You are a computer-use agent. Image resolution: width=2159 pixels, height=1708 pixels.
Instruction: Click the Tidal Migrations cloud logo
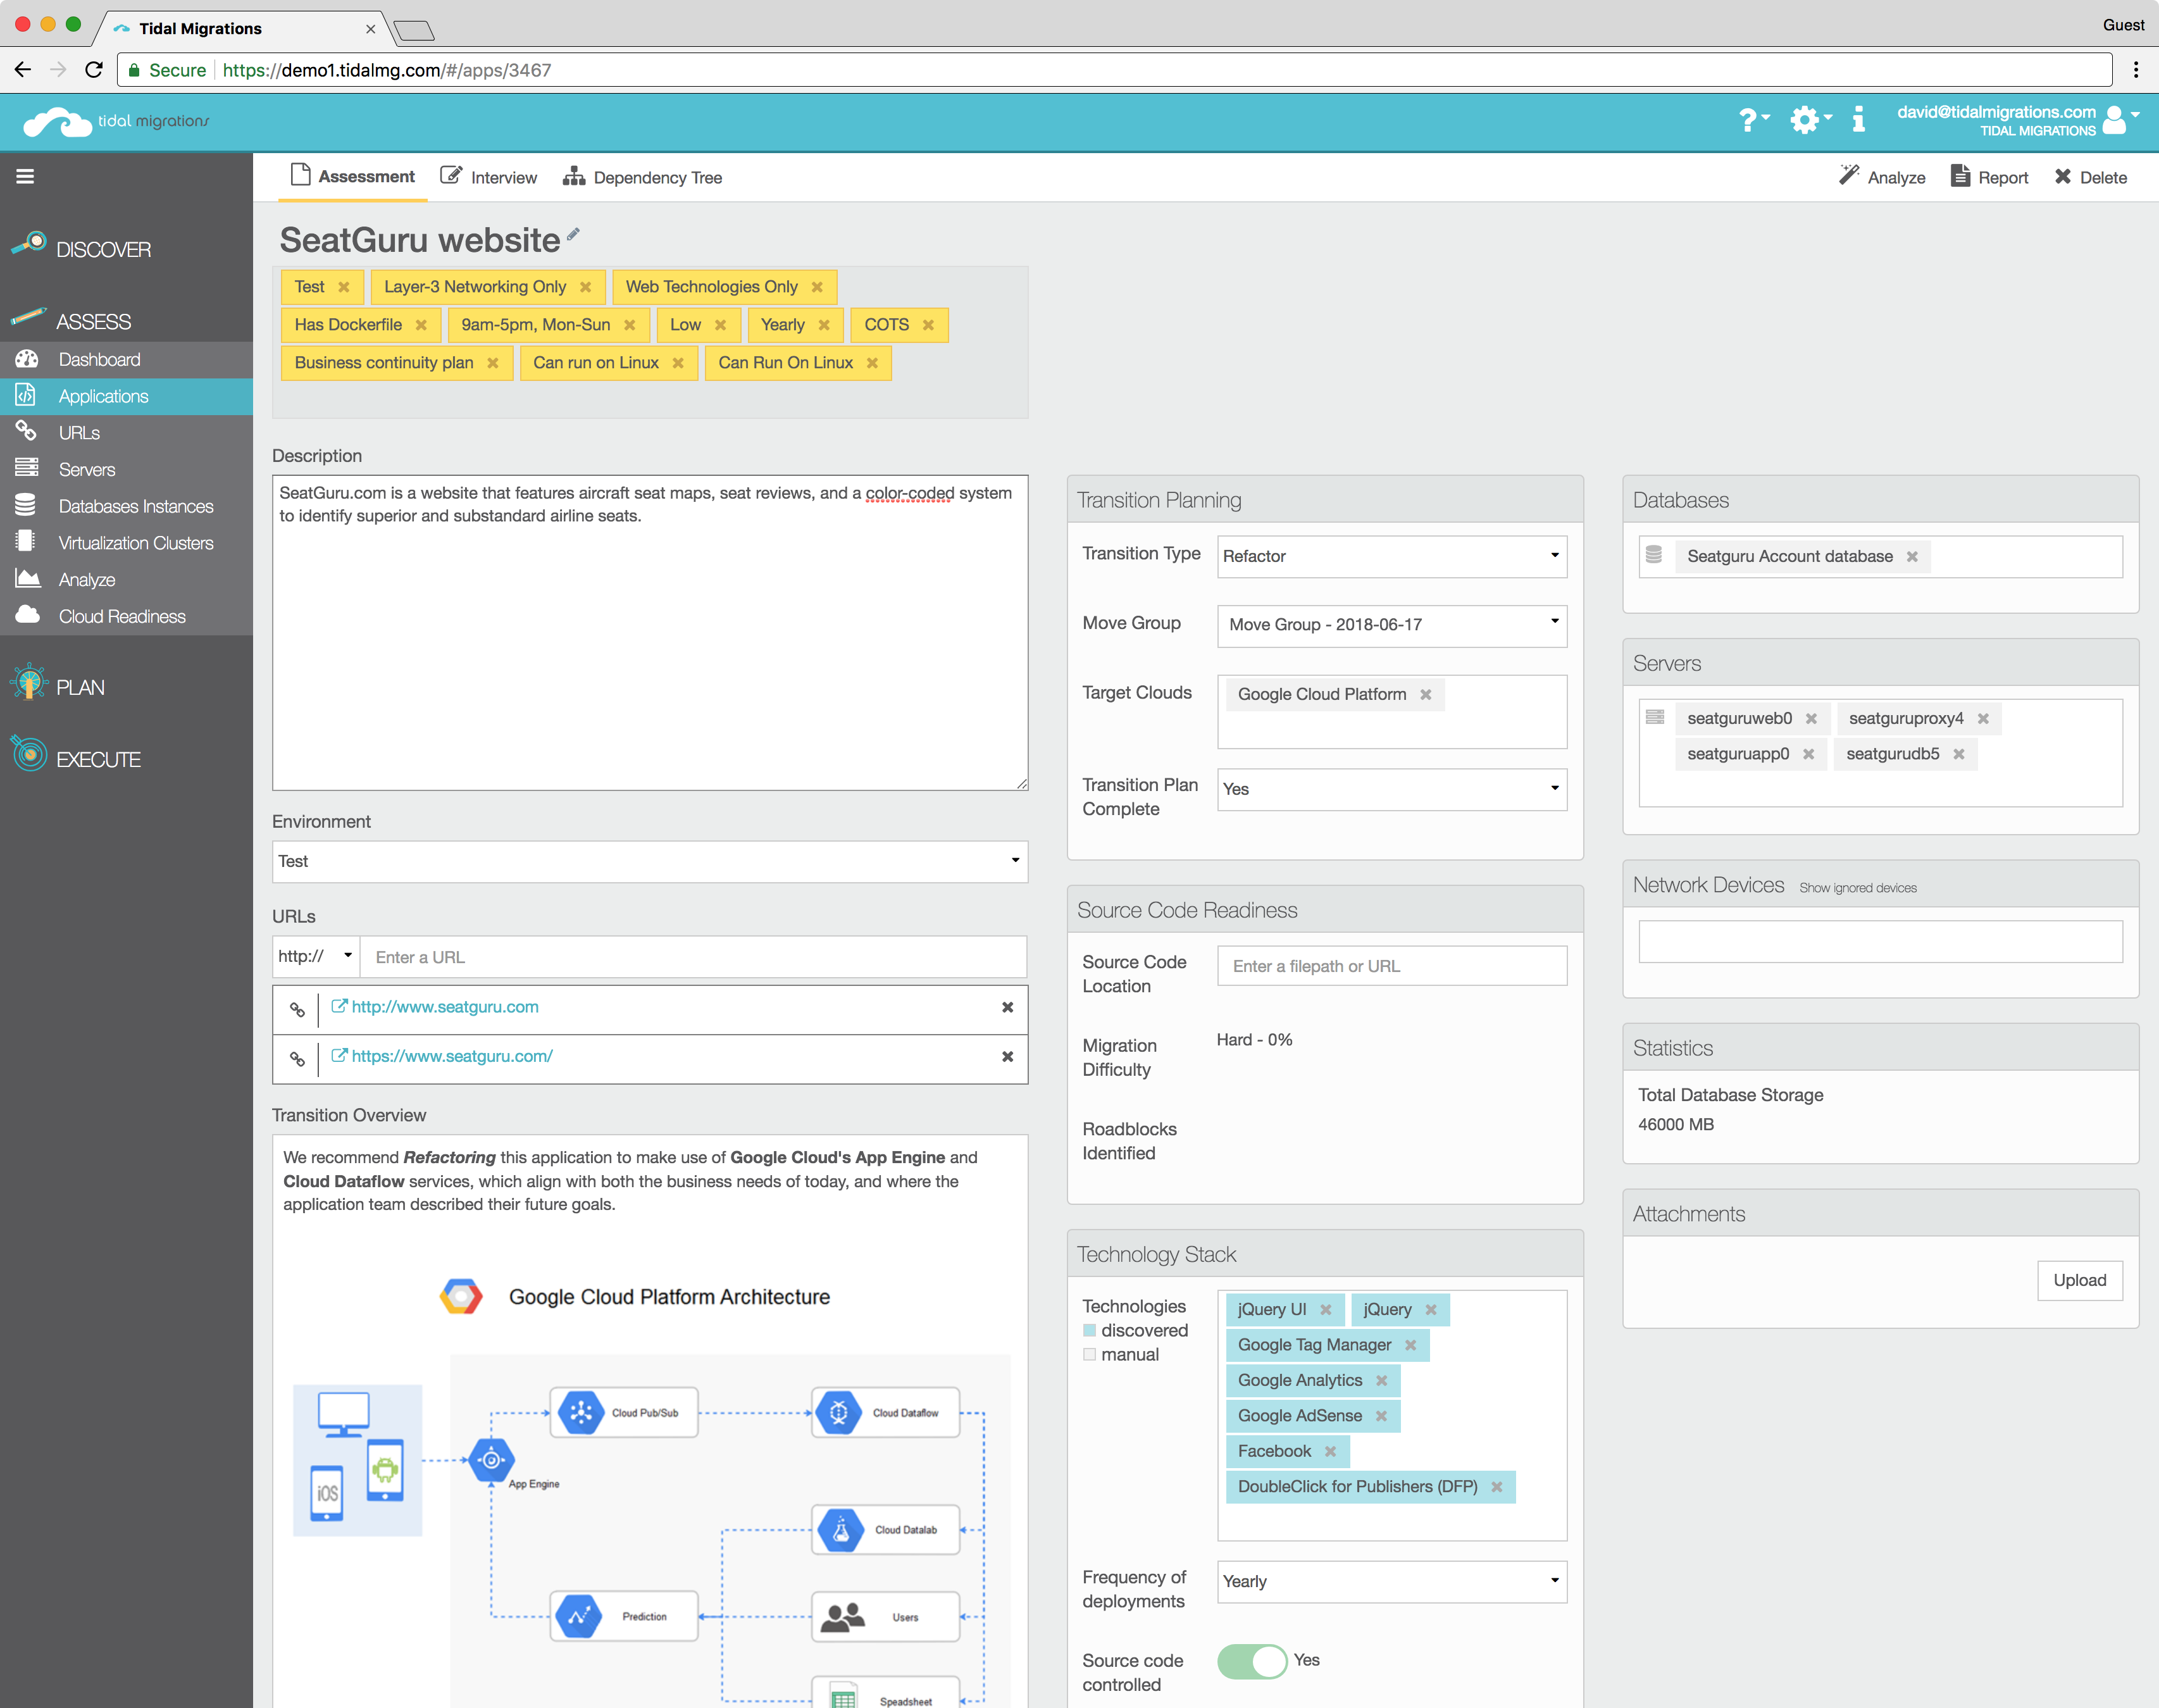click(116, 122)
